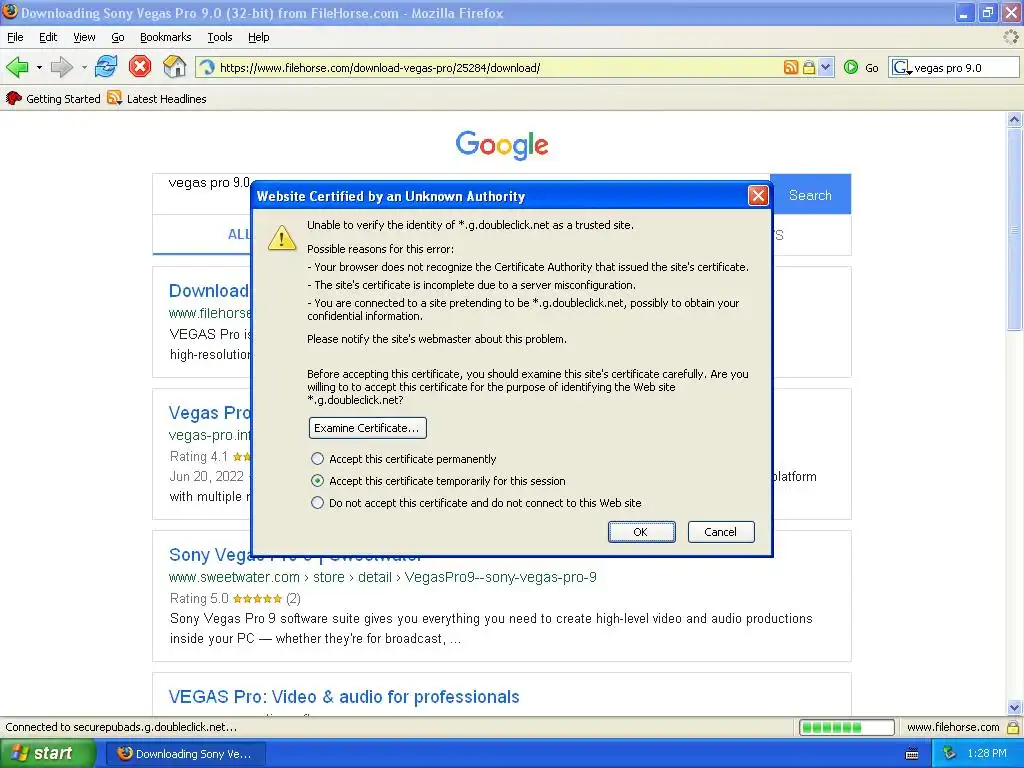Click the Getting Started bookmark icon
The image size is (1024, 768).
pos(14,99)
